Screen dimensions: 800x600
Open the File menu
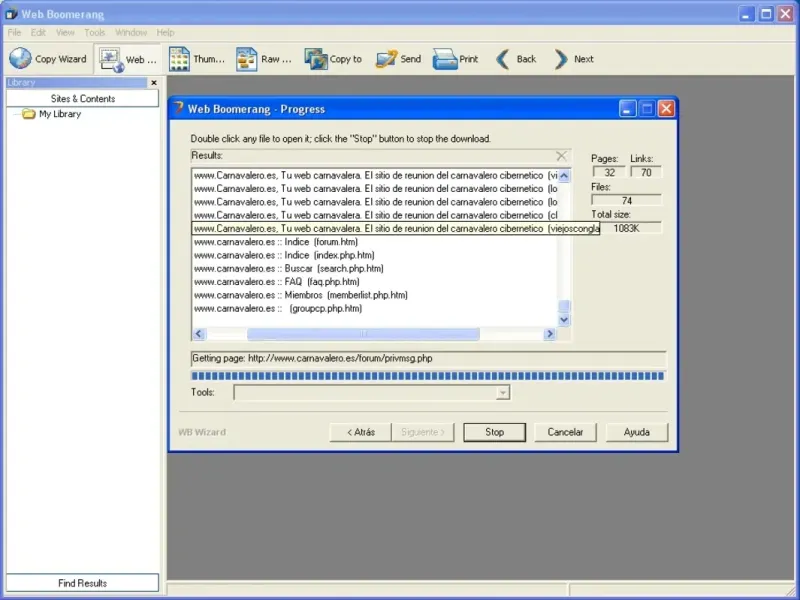coord(14,32)
